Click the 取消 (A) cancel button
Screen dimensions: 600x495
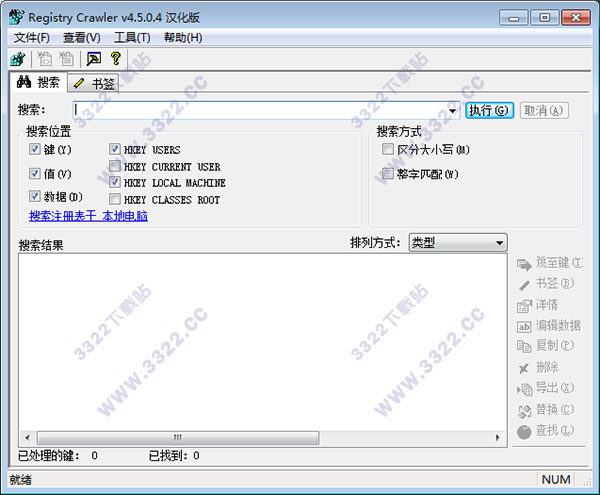[x=544, y=111]
